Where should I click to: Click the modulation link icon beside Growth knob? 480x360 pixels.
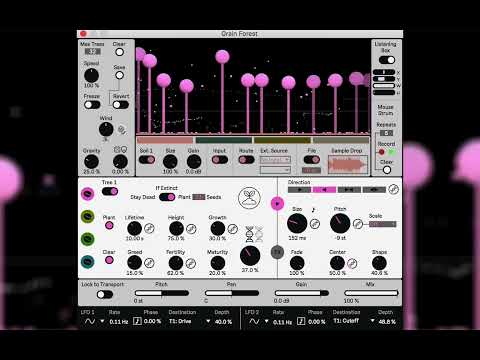click(x=232, y=229)
